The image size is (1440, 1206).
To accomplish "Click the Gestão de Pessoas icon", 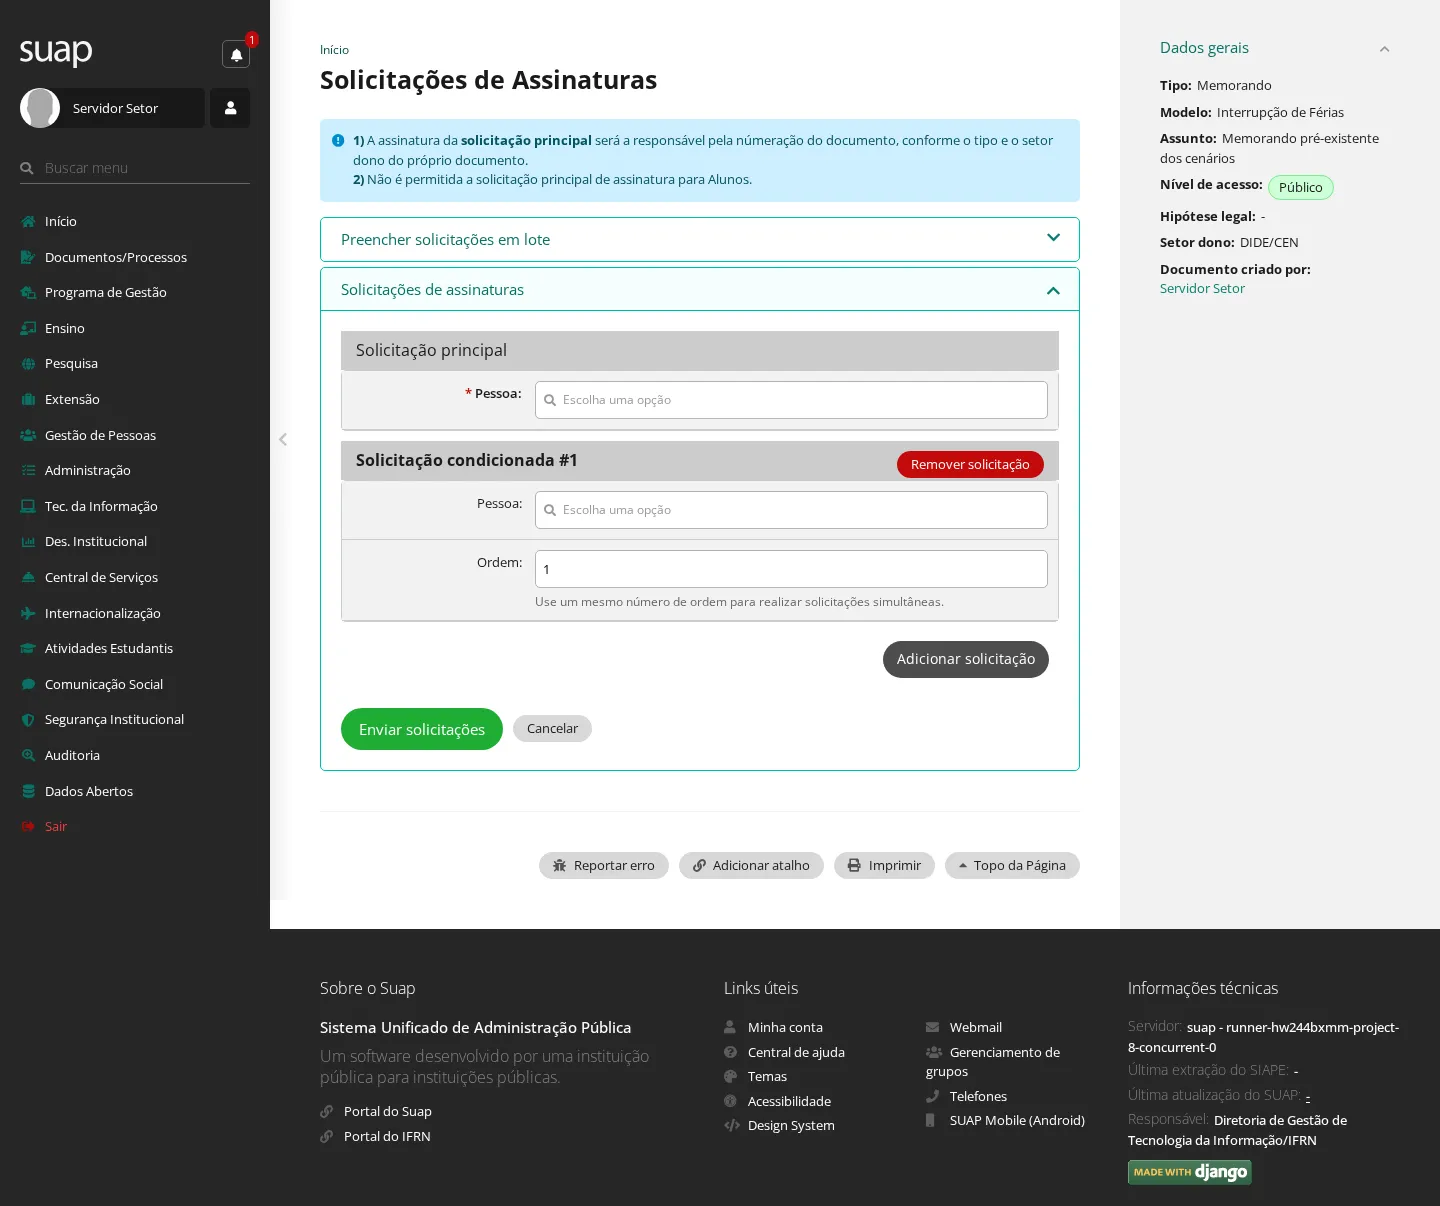I will point(28,436).
